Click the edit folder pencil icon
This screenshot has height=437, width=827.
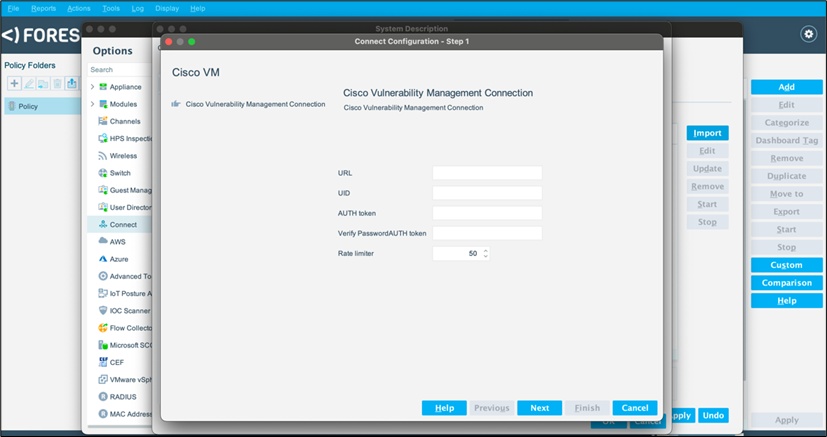(x=28, y=83)
